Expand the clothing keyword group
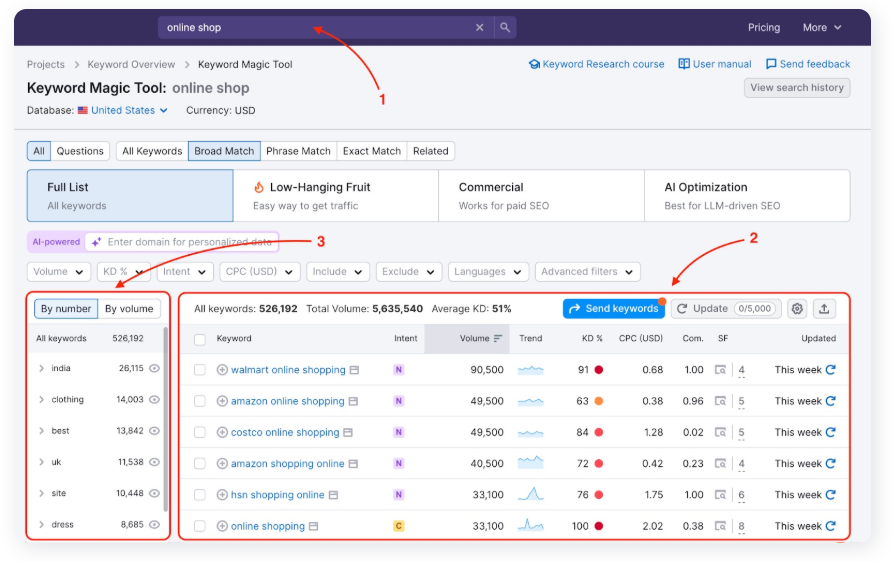Viewport: 892px width, 562px height. [x=41, y=400]
